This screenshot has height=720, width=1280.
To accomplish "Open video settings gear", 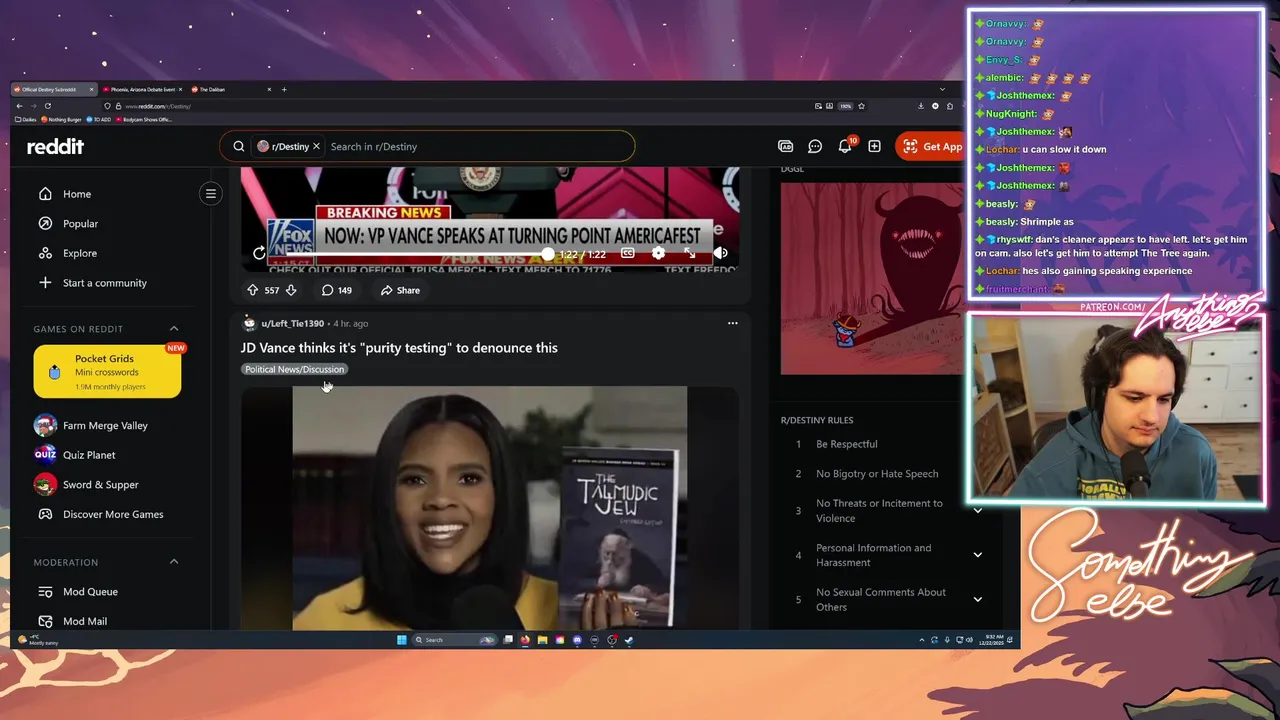I will [x=658, y=254].
